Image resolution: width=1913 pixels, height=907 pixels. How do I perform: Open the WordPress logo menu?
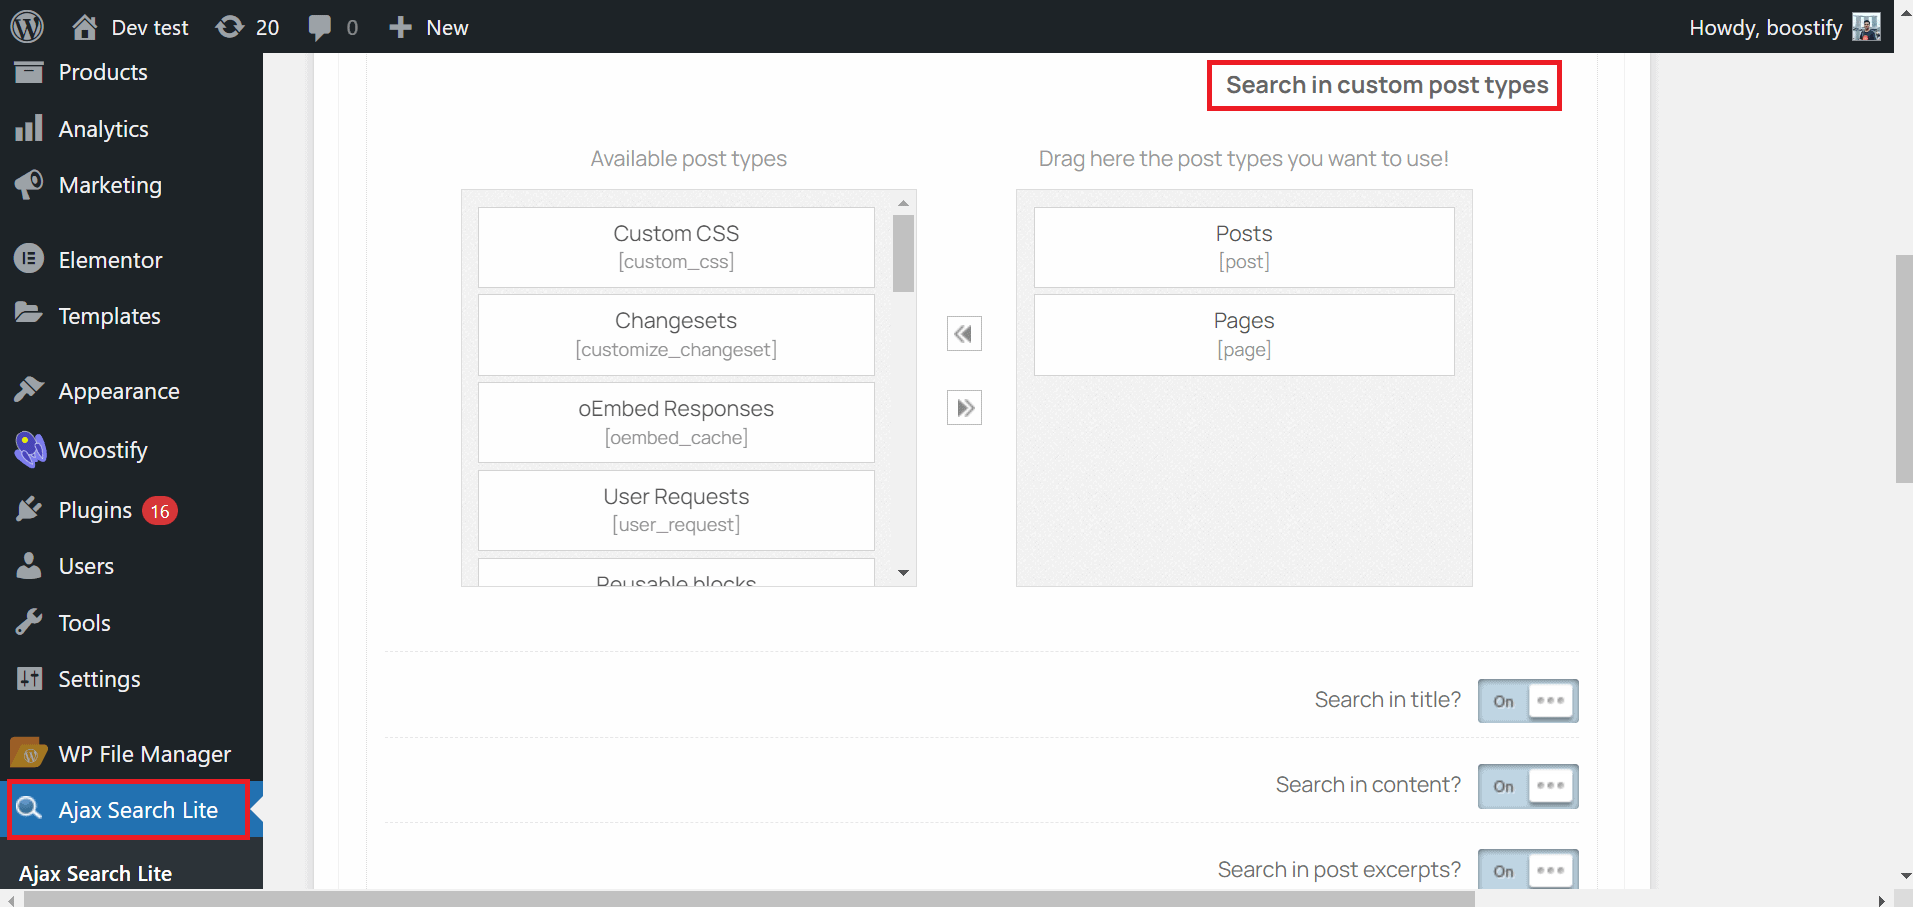[27, 27]
